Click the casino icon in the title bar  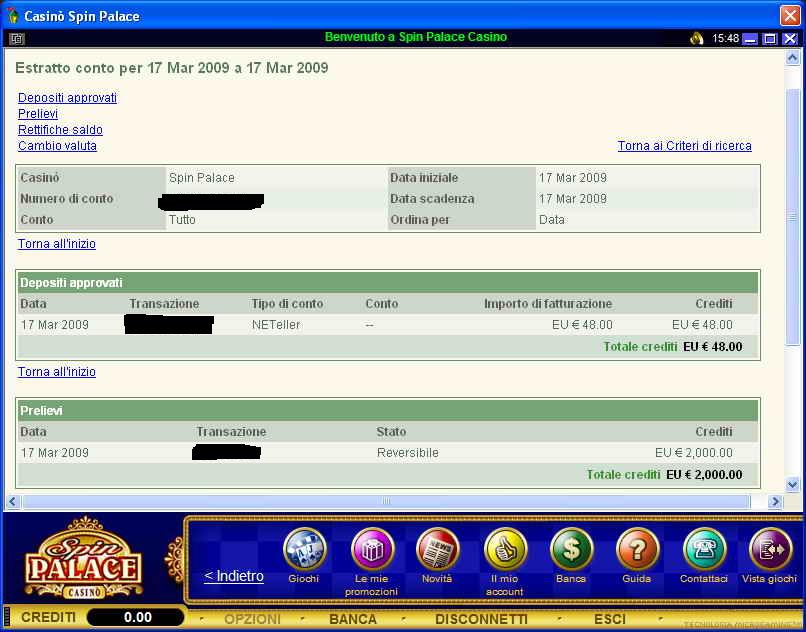click(13, 16)
